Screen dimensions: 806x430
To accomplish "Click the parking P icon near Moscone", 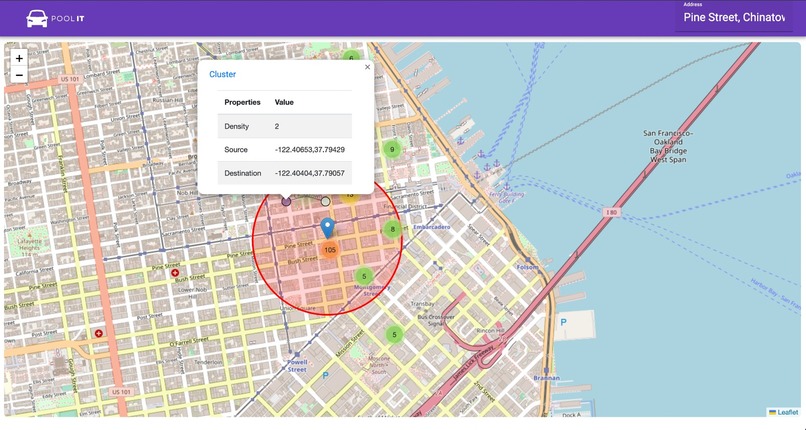I will tap(325, 376).
